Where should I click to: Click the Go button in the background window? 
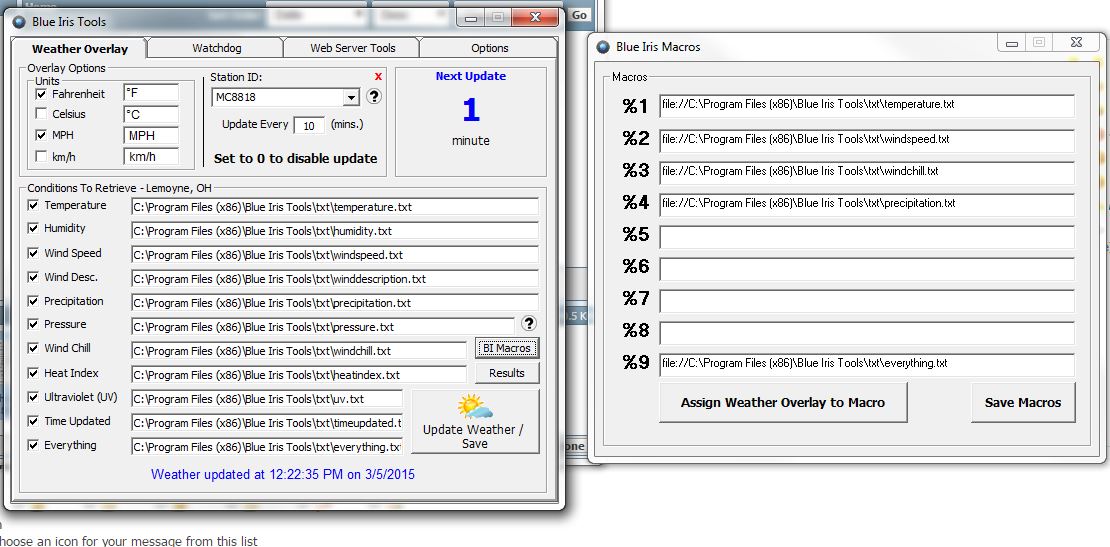point(579,15)
